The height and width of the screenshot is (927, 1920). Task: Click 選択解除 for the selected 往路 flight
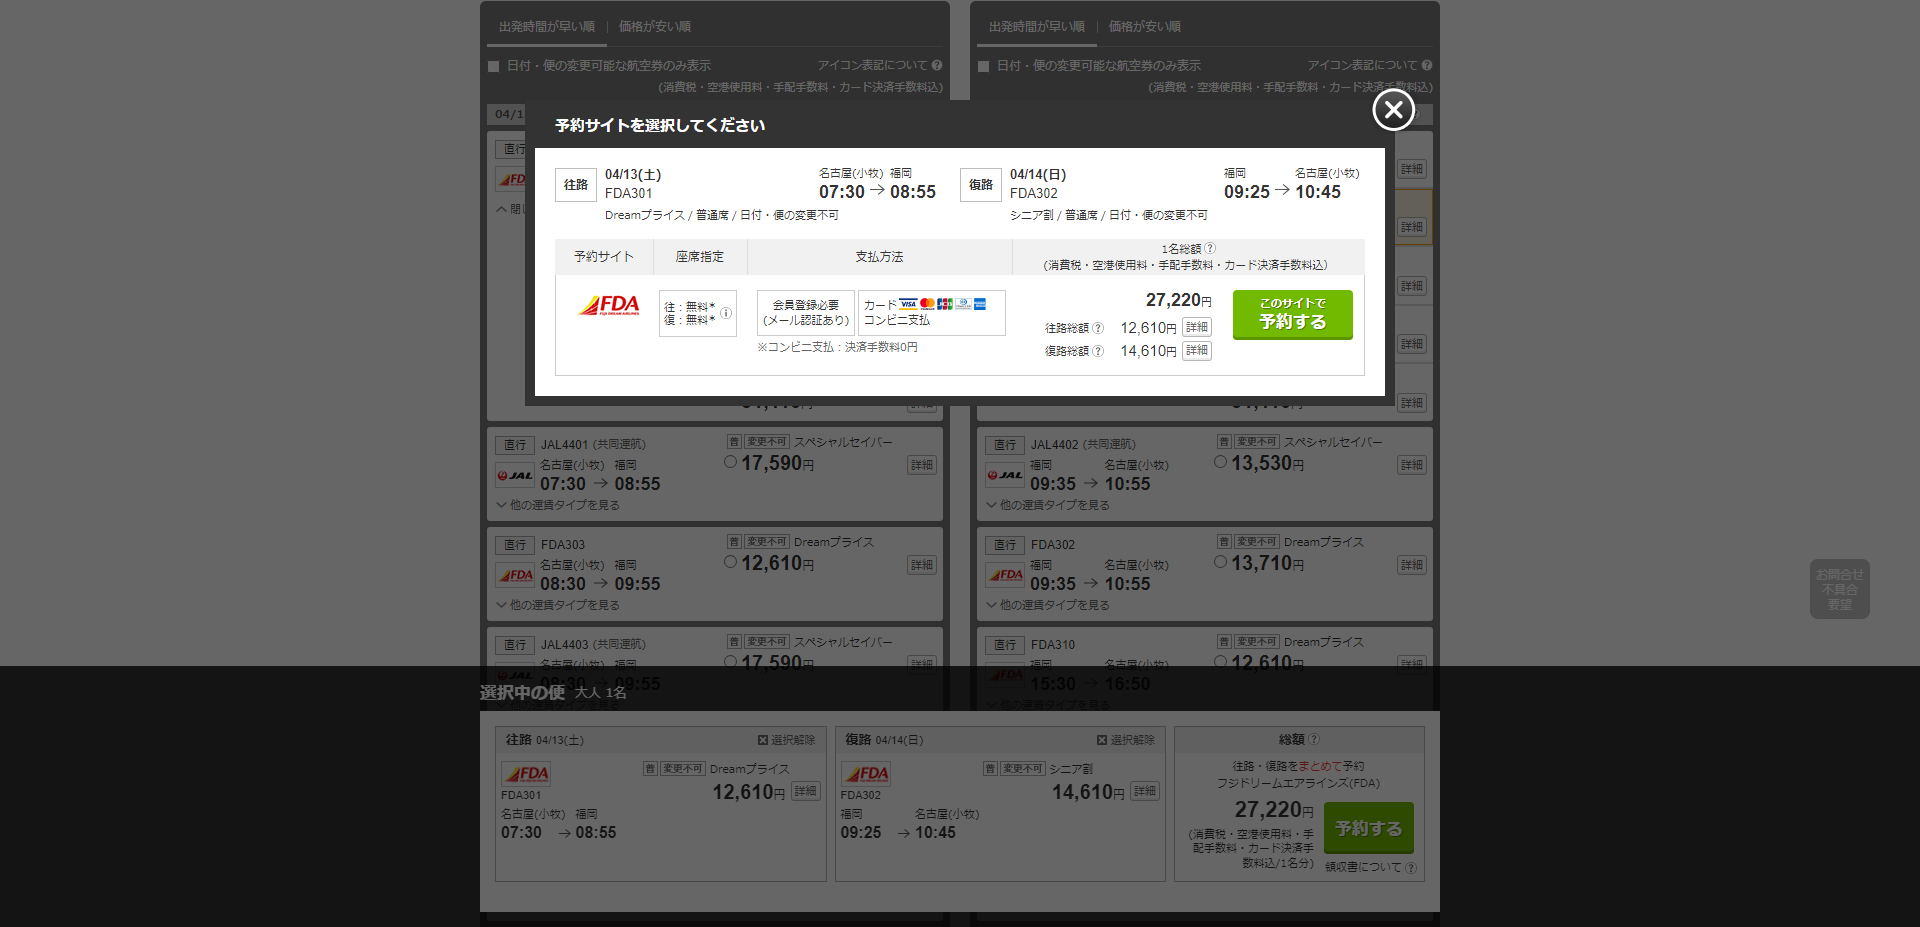786,740
